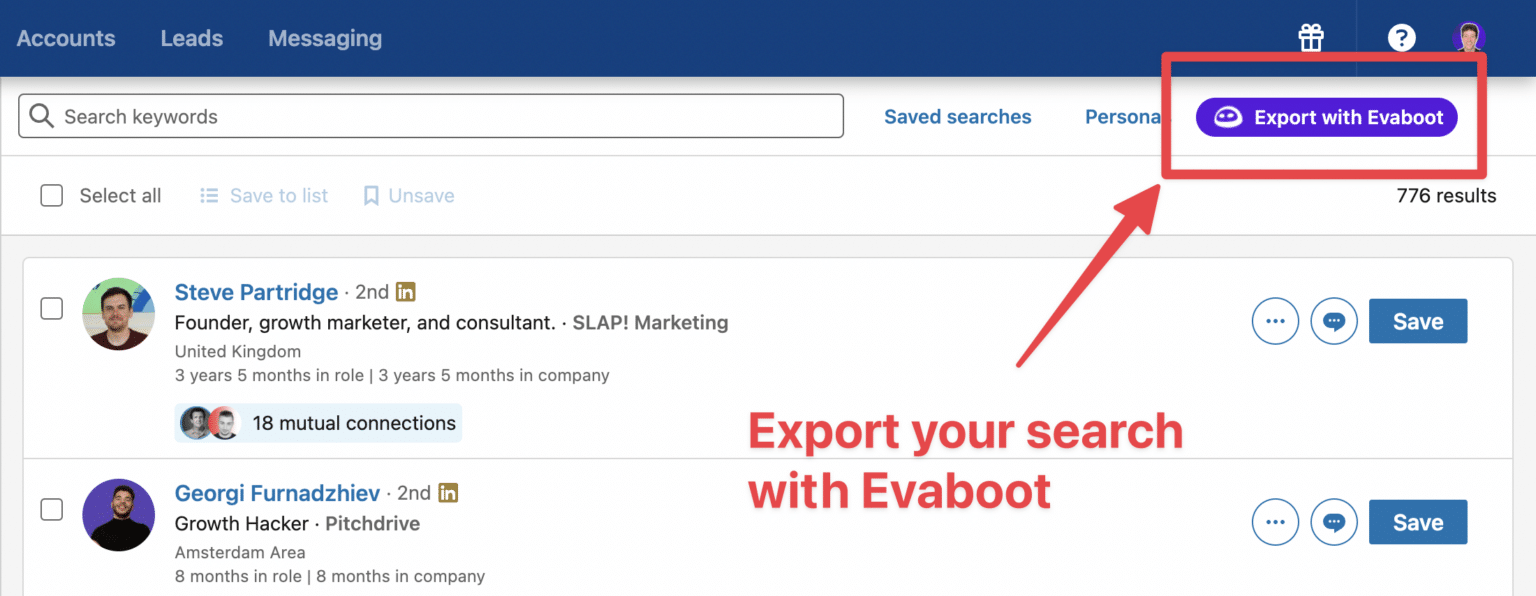Click the search magnifying glass icon
Viewport: 1536px width, 596px height.
[x=41, y=116]
